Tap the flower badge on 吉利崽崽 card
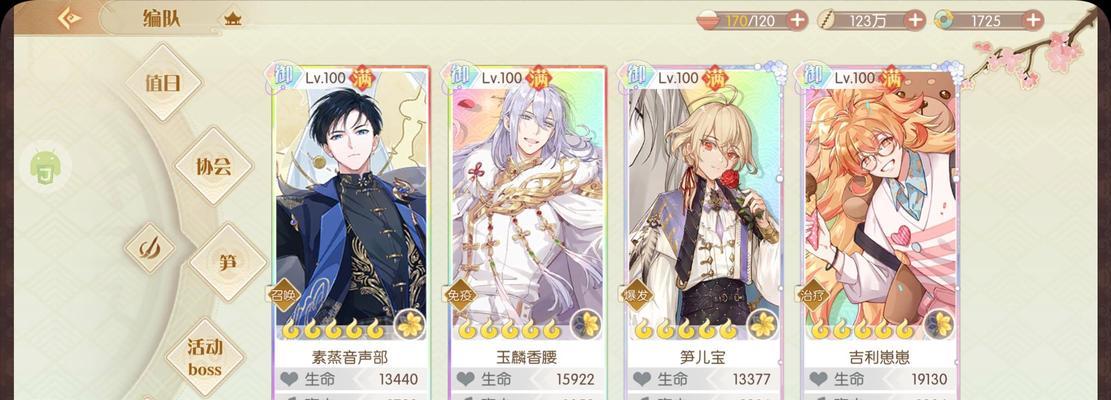 coord(940,324)
